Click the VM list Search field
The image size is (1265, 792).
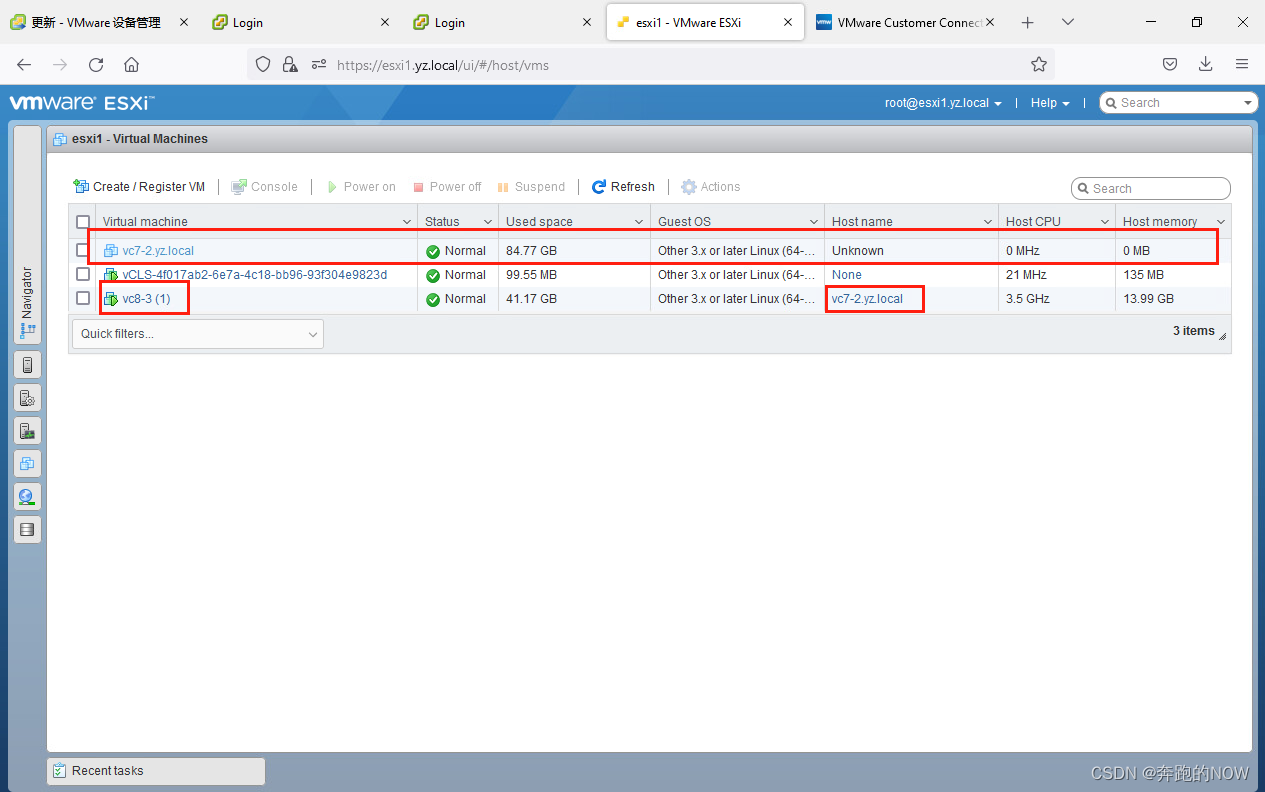click(x=1151, y=188)
